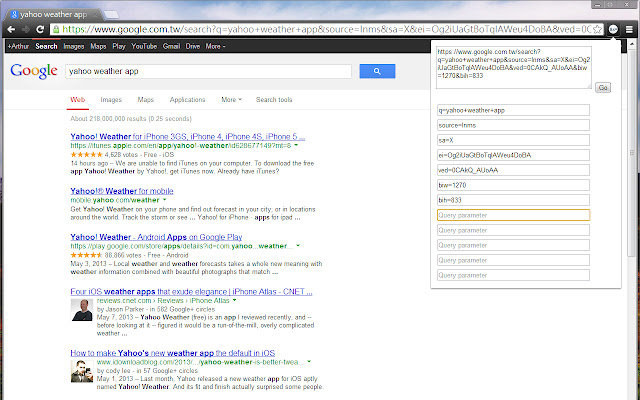The height and width of the screenshot is (400, 640).
Task: Click the Google logo
Action: 34,71
